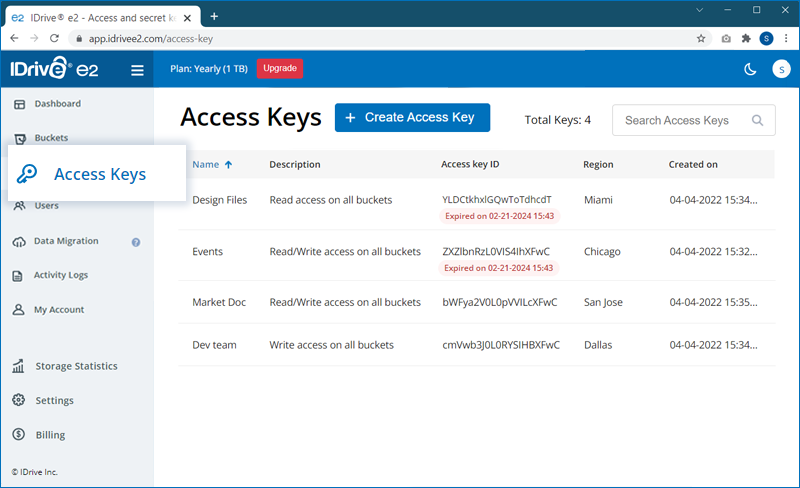Switch to dark mode moon icon

pos(750,69)
